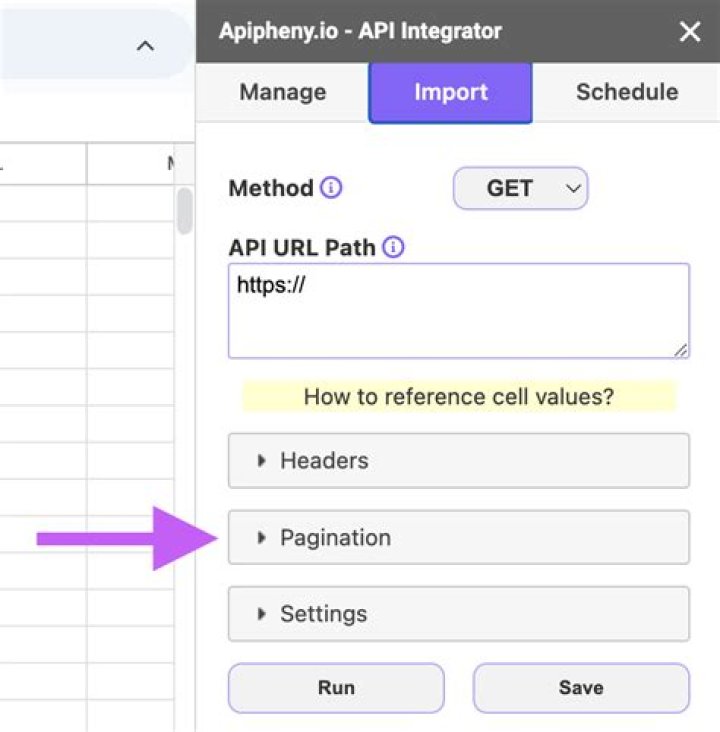Viewport: 720px width, 732px height.
Task: Click the API URL Path info icon
Action: tap(393, 247)
